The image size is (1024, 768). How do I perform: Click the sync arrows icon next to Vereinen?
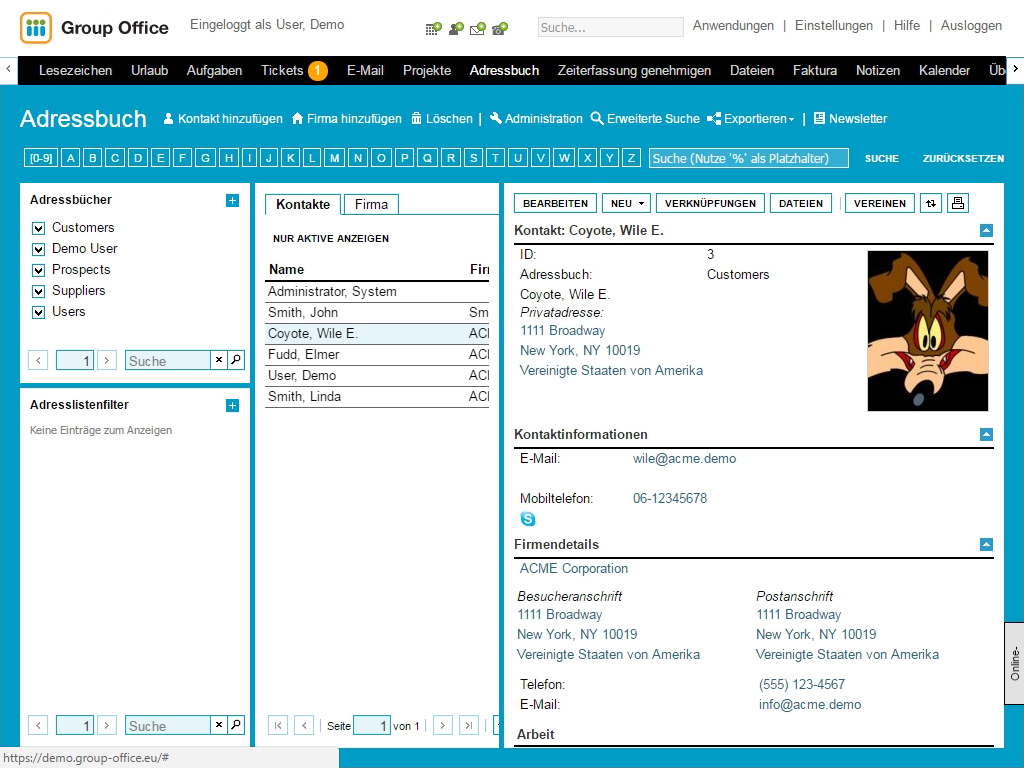931,203
